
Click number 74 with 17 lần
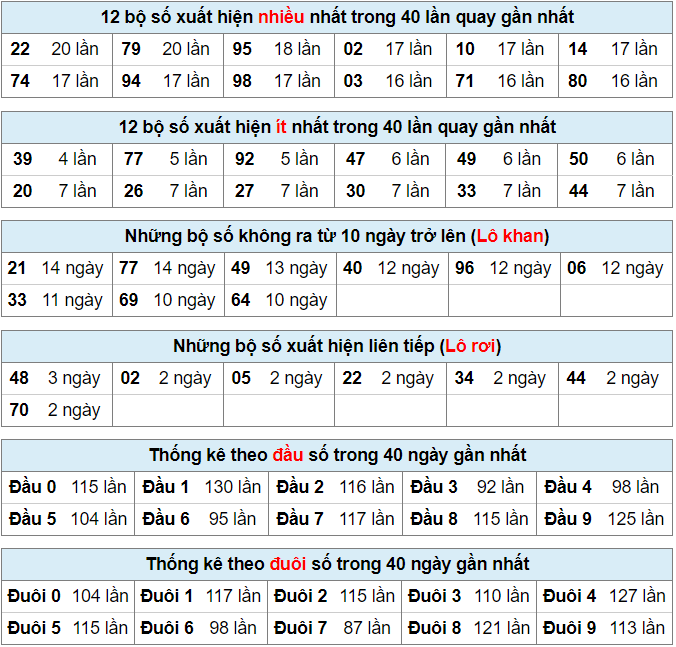57,81
